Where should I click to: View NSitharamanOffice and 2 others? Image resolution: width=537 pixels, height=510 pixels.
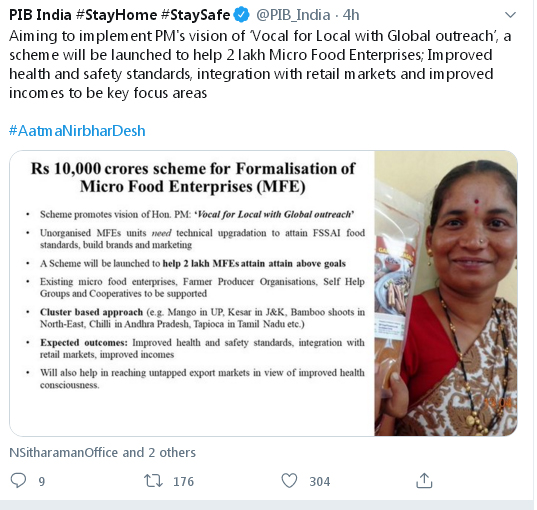click(x=102, y=452)
